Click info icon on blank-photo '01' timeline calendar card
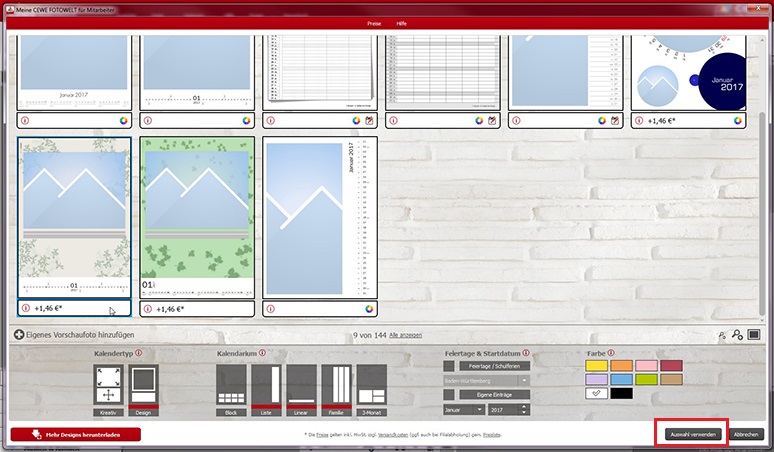Viewport: 774px width, 452px height. (148, 120)
